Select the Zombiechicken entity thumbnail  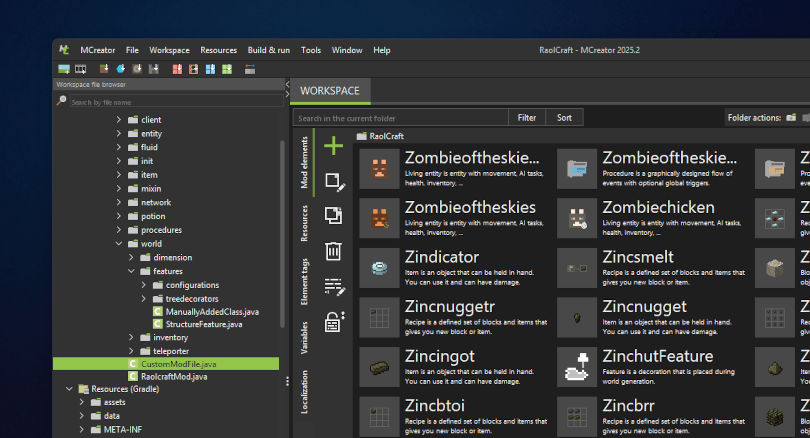(x=577, y=218)
